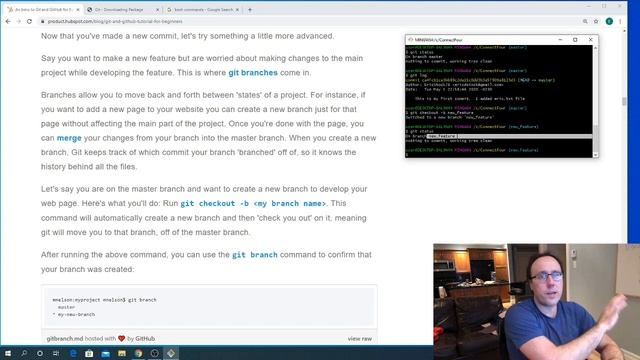Viewport: 640px width, 360px height.
Task: Open the GitHub link in gist footer
Action: click(x=145, y=338)
